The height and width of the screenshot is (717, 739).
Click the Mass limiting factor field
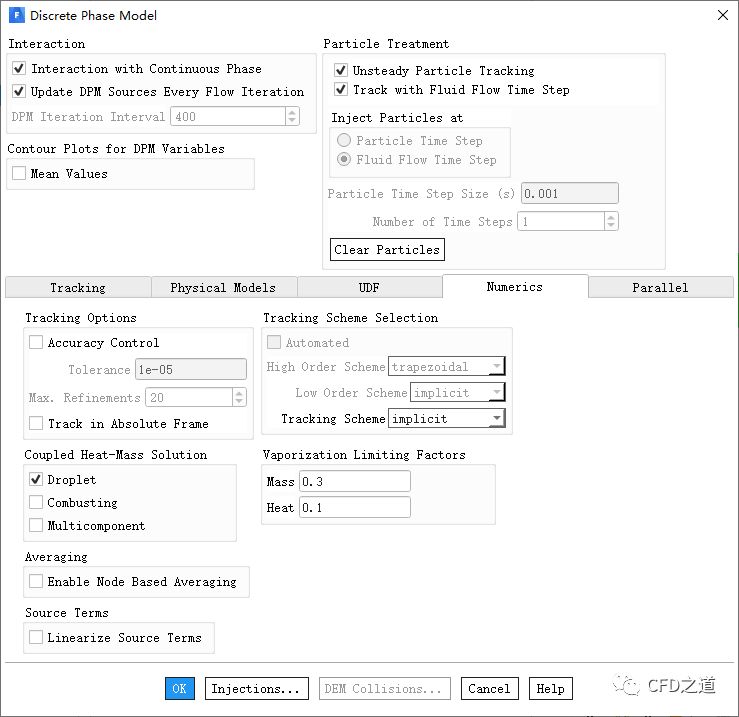coord(354,482)
